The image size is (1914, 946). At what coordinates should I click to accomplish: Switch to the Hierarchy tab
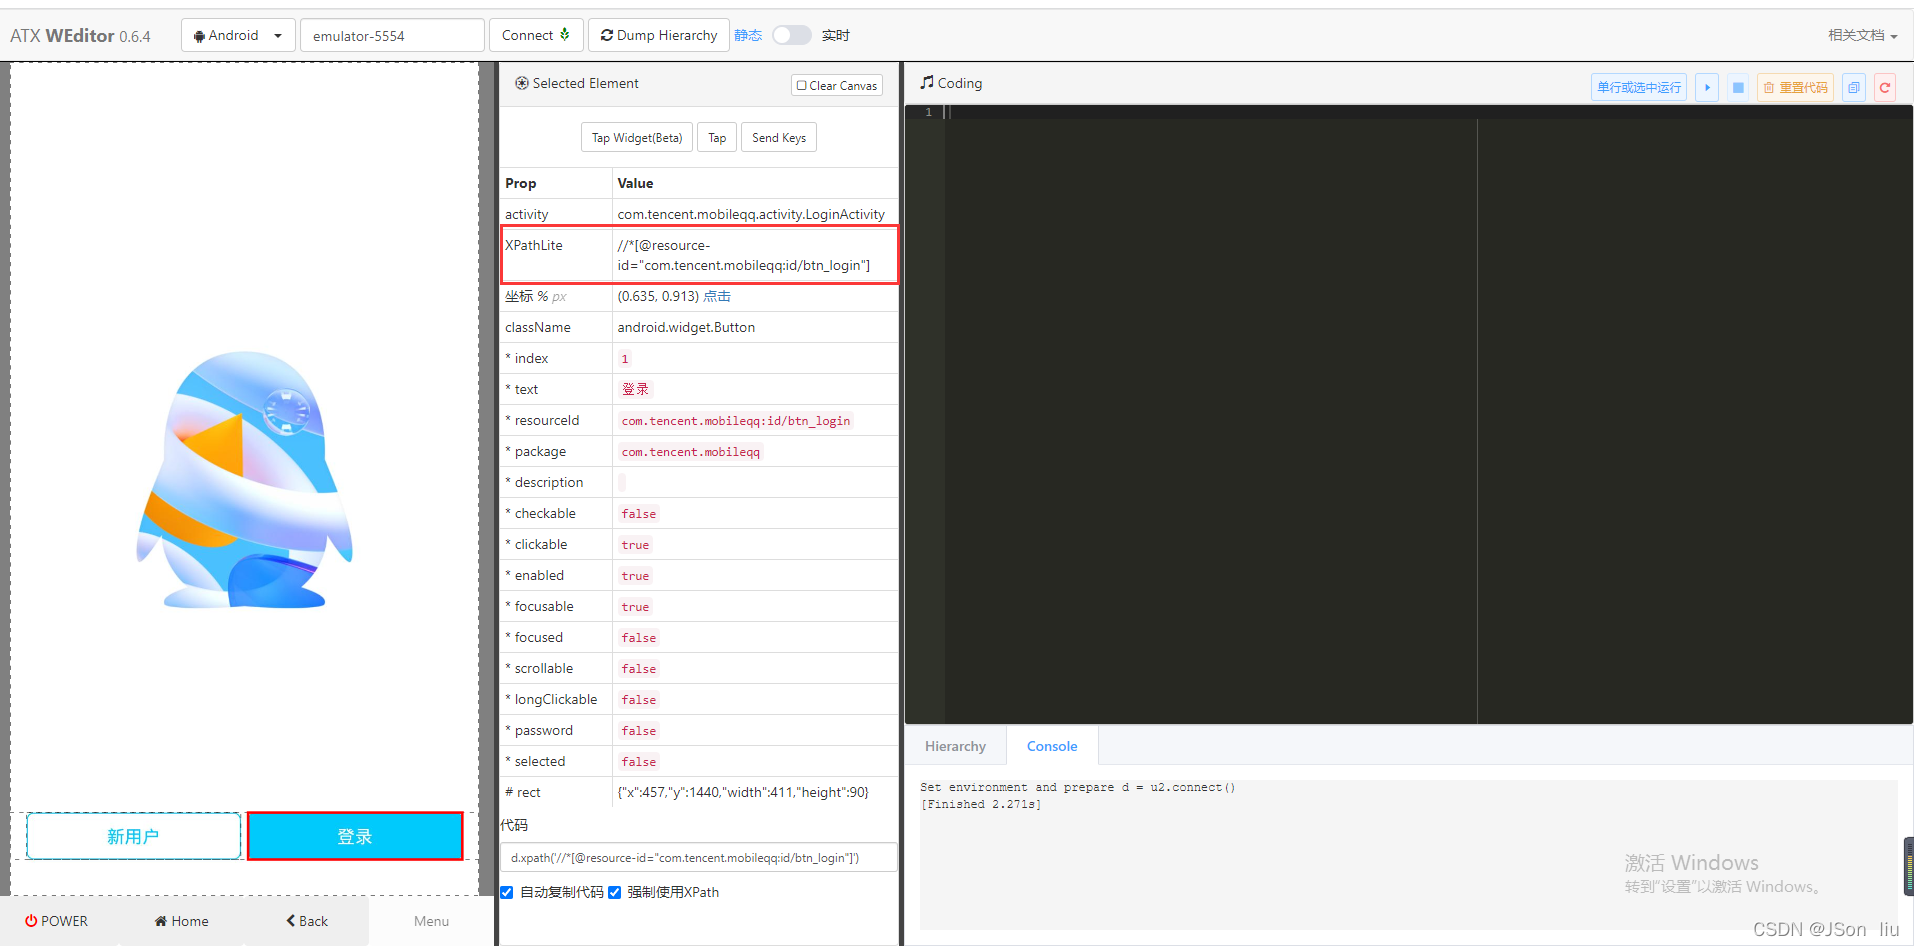point(955,746)
